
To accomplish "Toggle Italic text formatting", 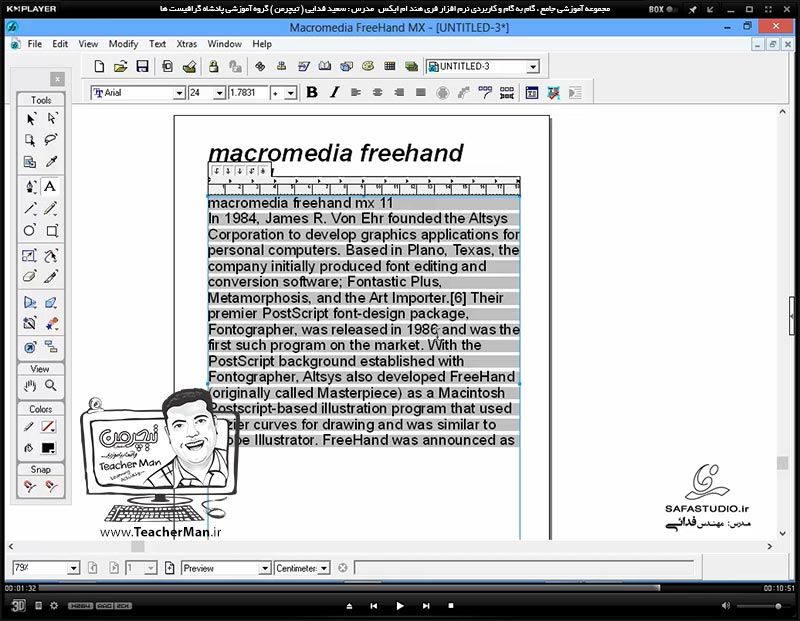I will click(334, 92).
